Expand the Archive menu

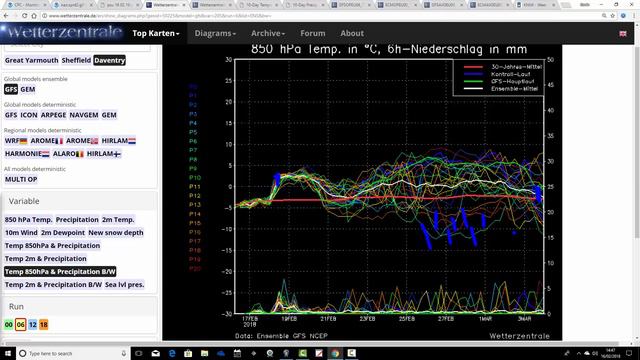click(x=268, y=33)
